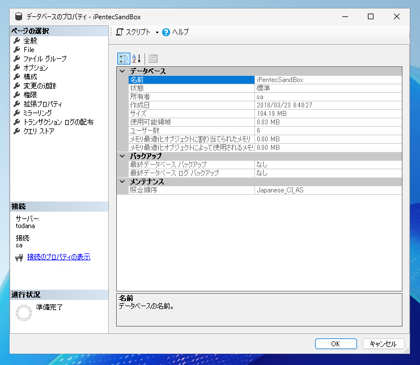Minimize the properties dialog
420x365 pixels.
[x=345, y=16]
